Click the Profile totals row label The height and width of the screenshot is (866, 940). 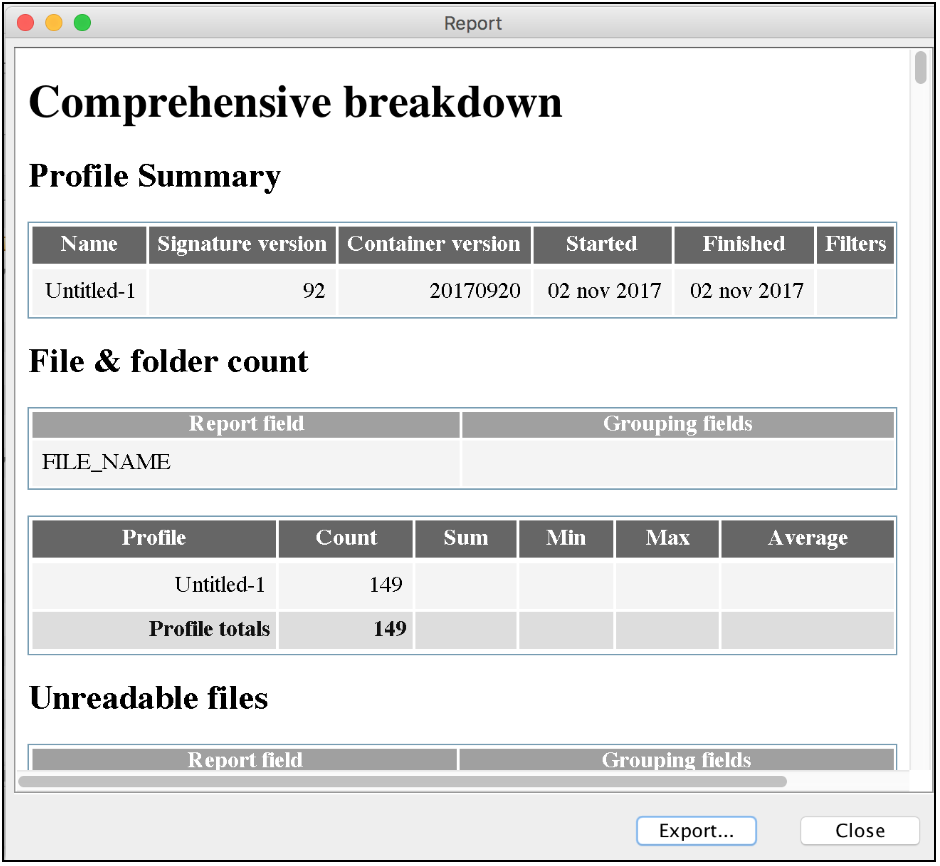coord(209,629)
